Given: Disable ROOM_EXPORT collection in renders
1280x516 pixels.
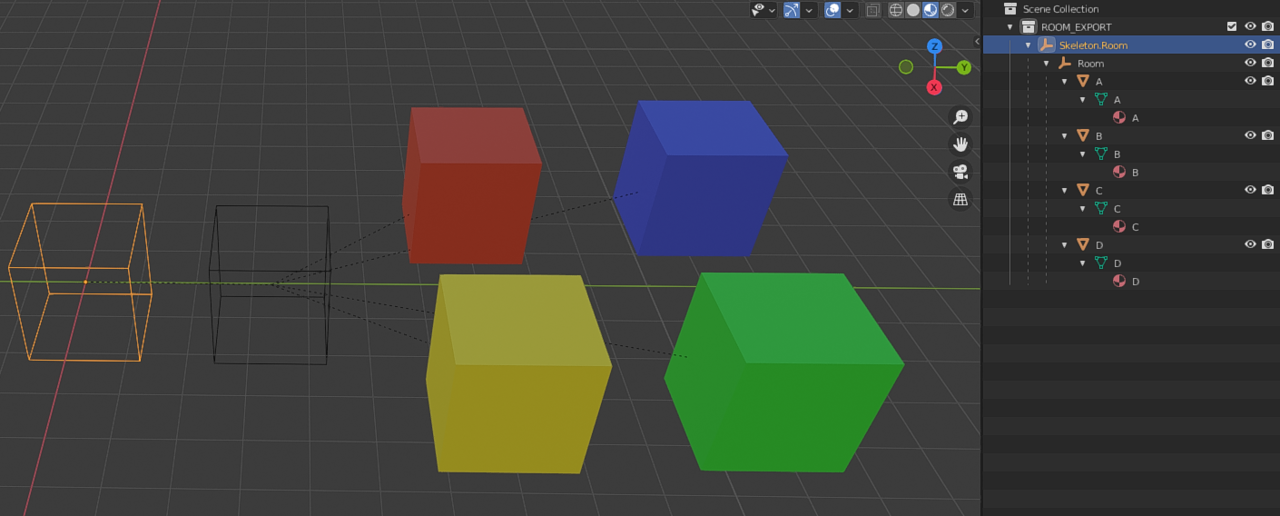Looking at the screenshot, I should (x=1268, y=27).
